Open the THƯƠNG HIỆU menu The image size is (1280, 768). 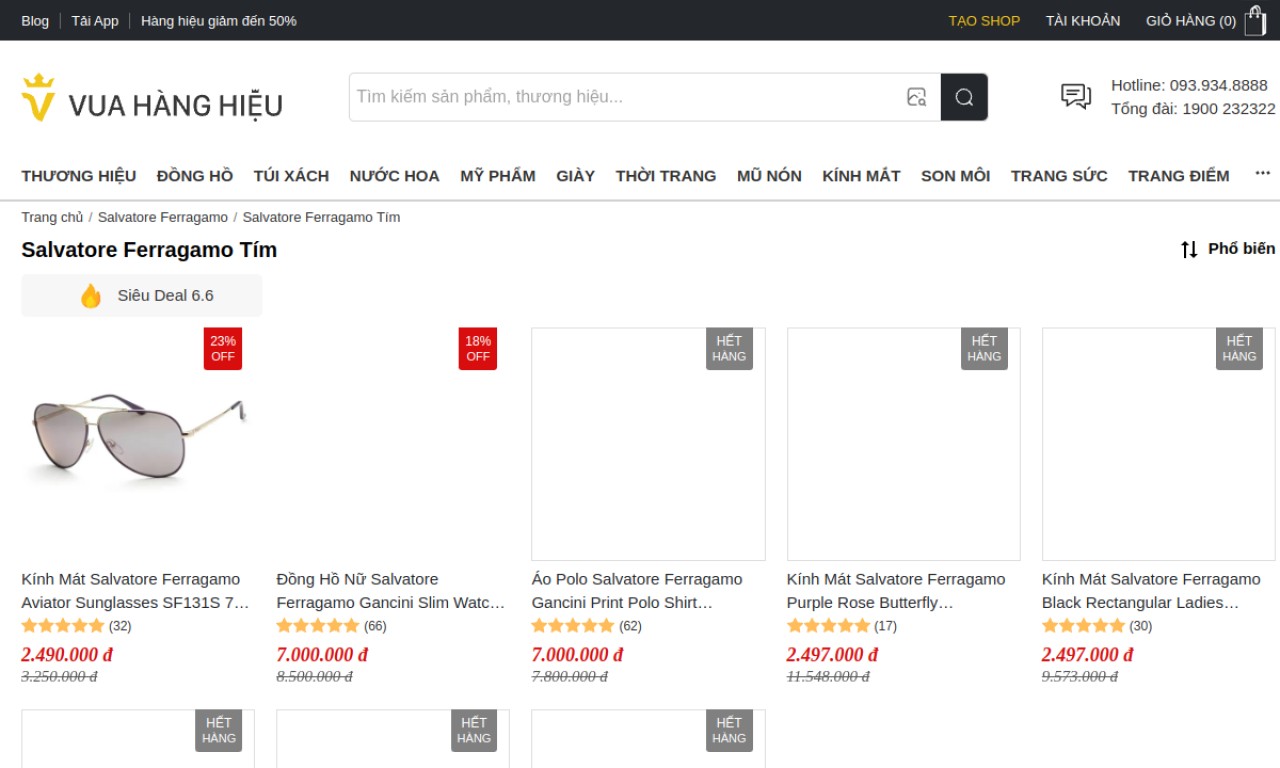pyautogui.click(x=79, y=176)
